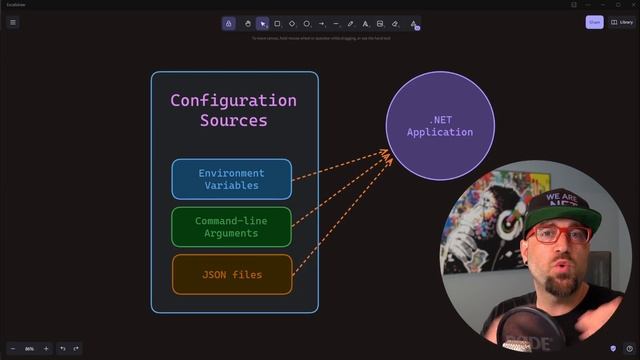
Task: Select the Configuration Sources heading text
Action: coord(233,110)
